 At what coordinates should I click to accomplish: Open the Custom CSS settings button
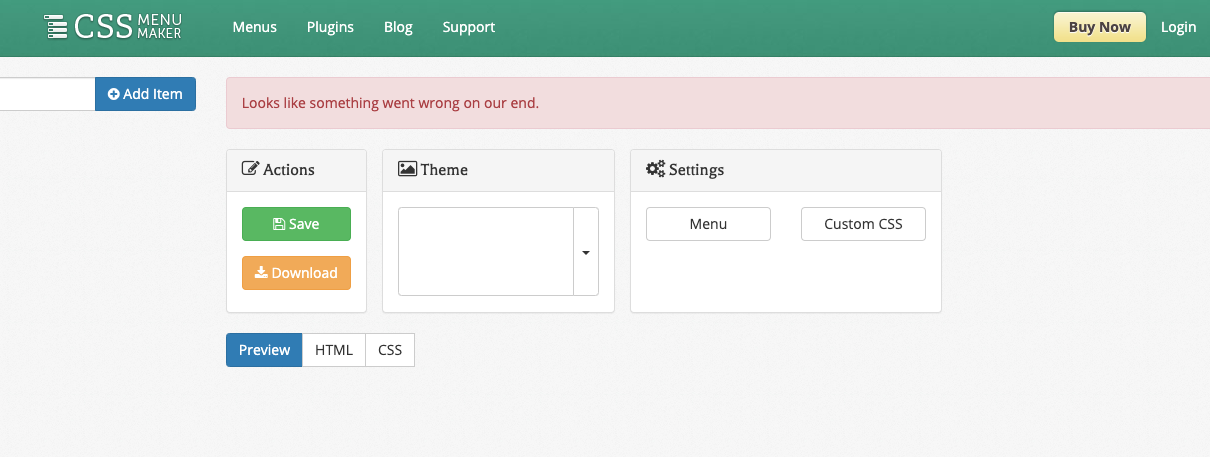pyautogui.click(x=863, y=224)
